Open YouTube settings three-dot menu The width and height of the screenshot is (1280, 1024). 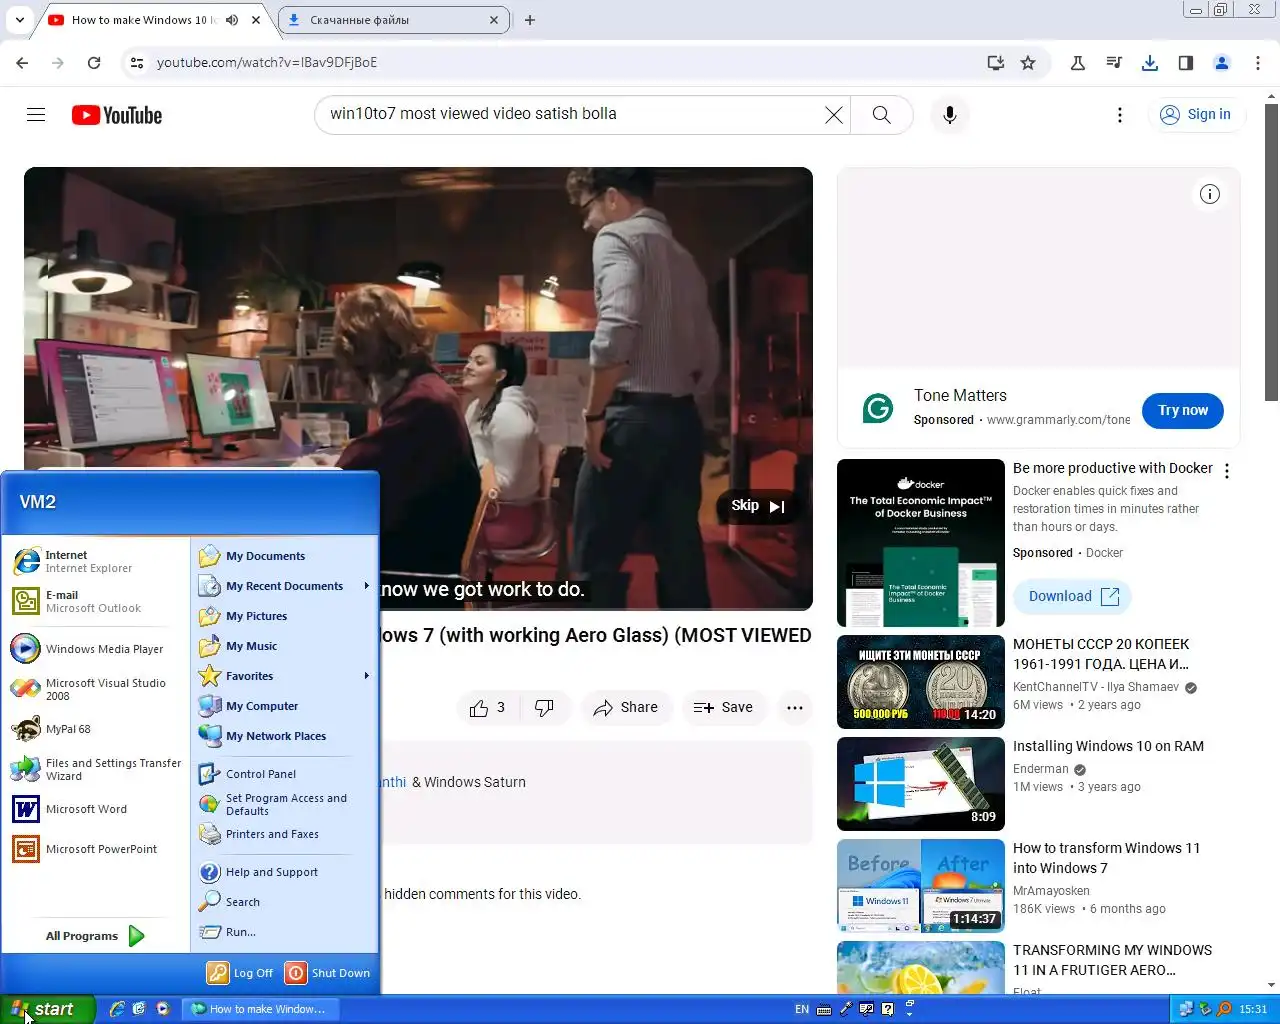pos(1120,115)
